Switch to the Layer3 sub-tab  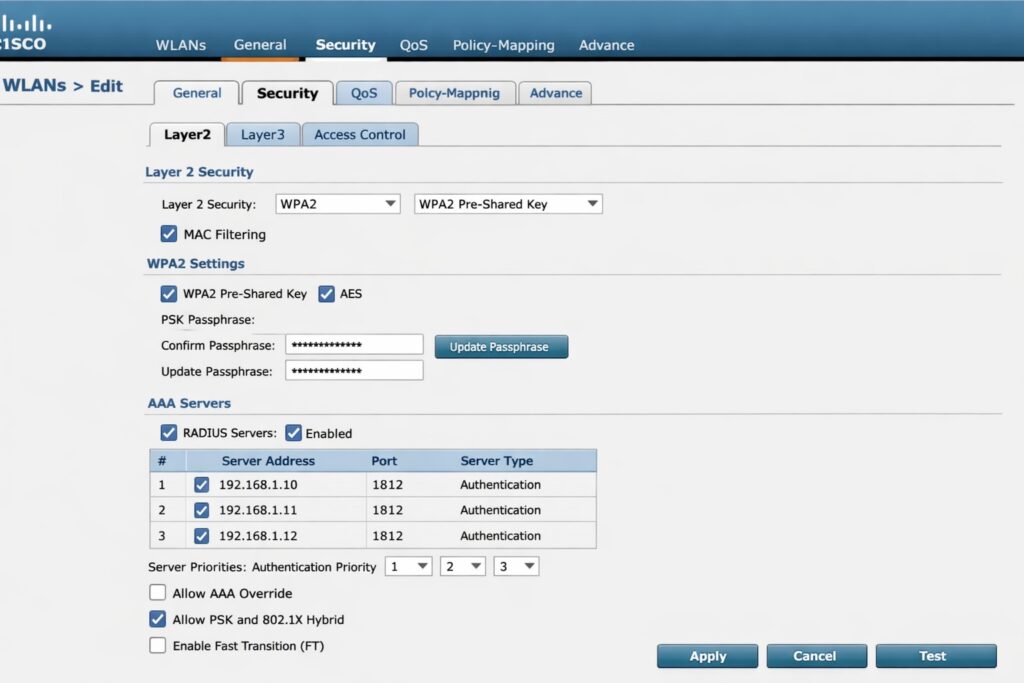point(262,134)
